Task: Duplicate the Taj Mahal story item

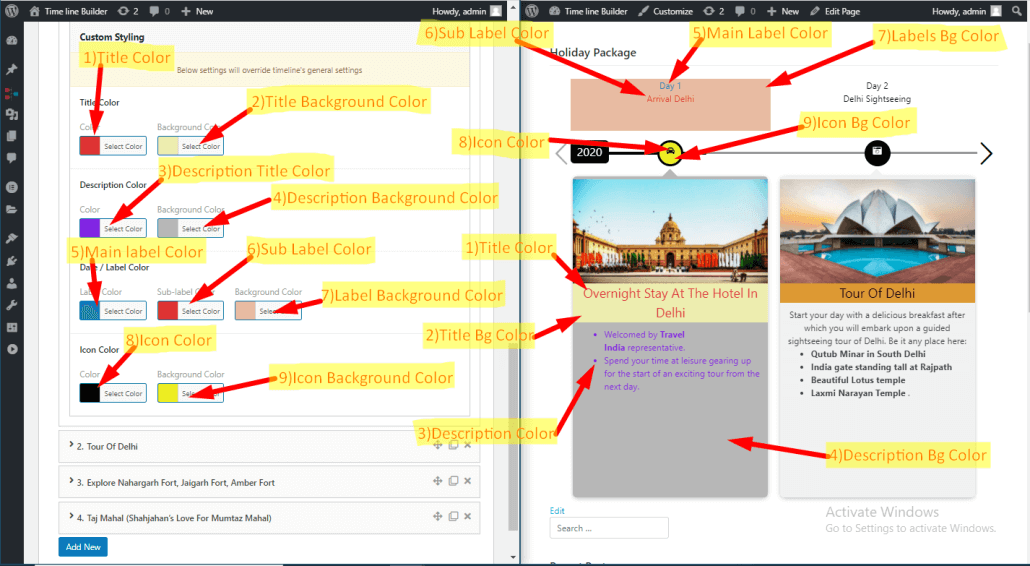Action: (x=452, y=517)
